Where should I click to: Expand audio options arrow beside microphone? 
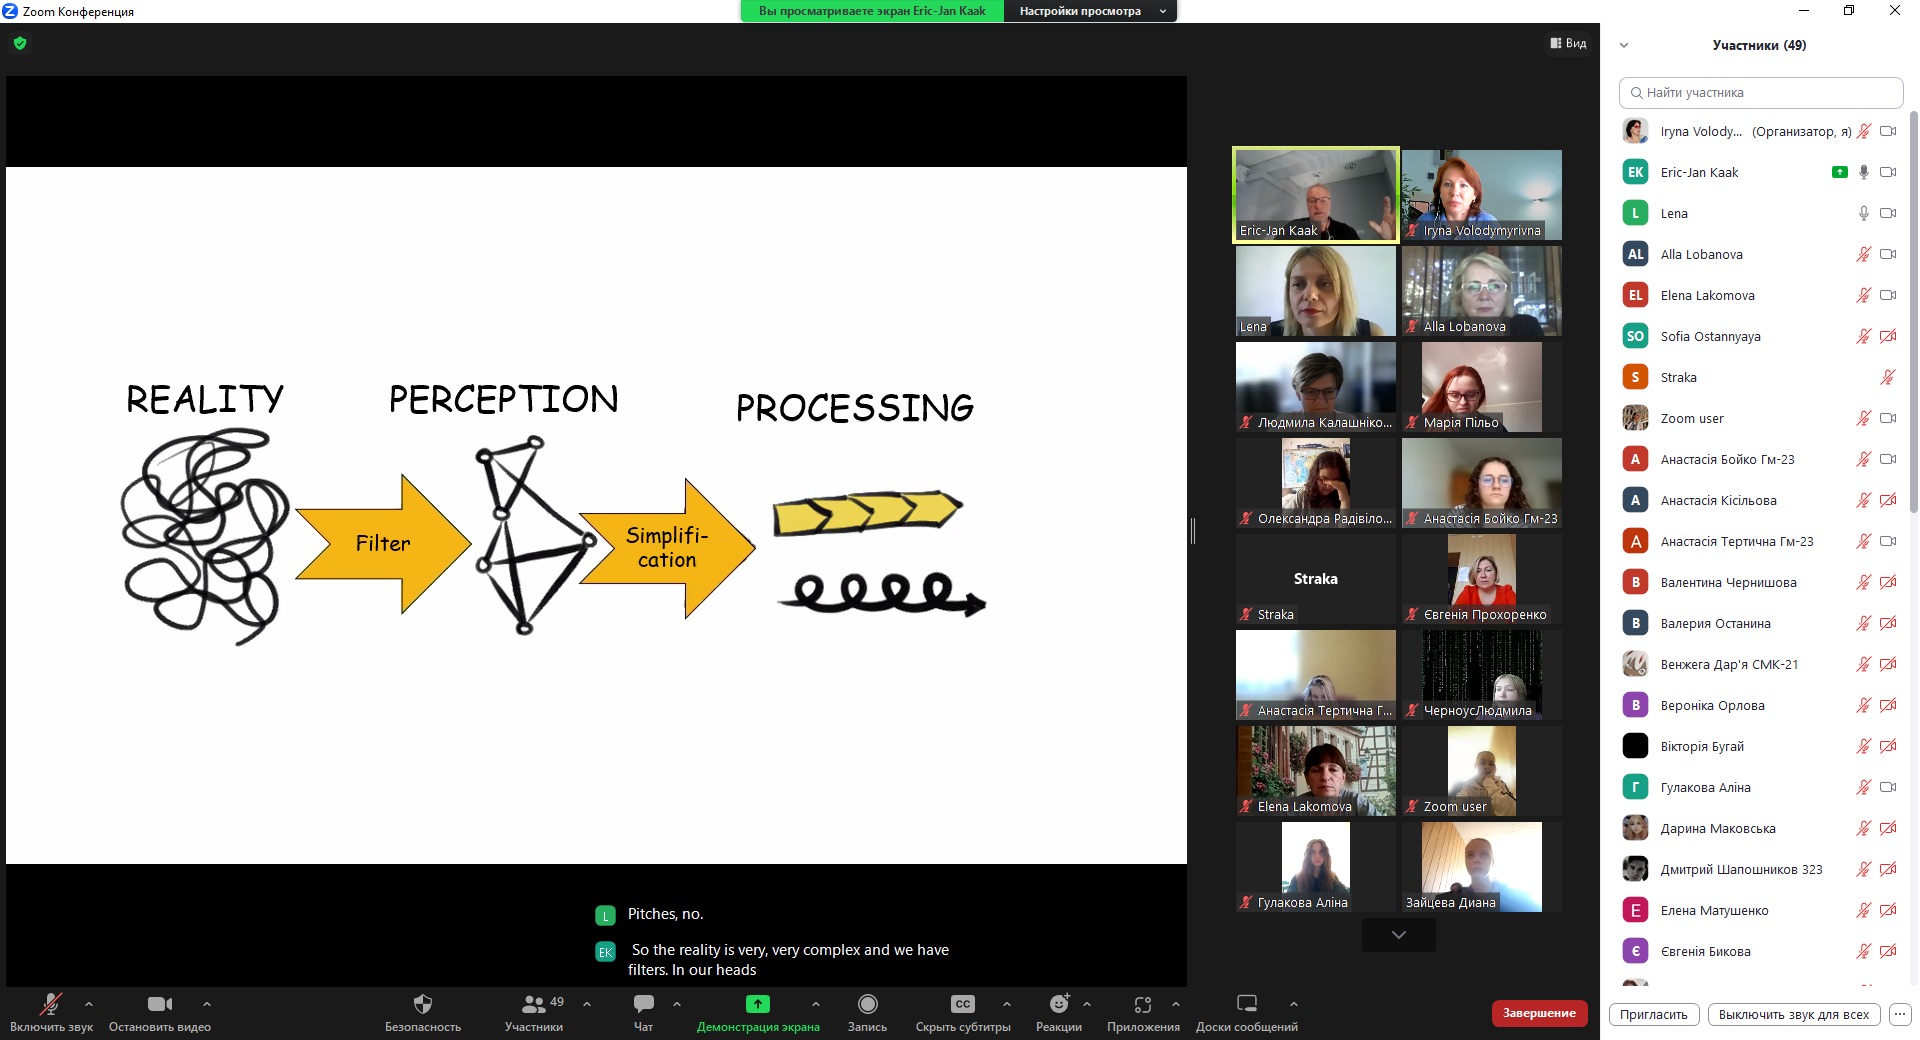[89, 1003]
